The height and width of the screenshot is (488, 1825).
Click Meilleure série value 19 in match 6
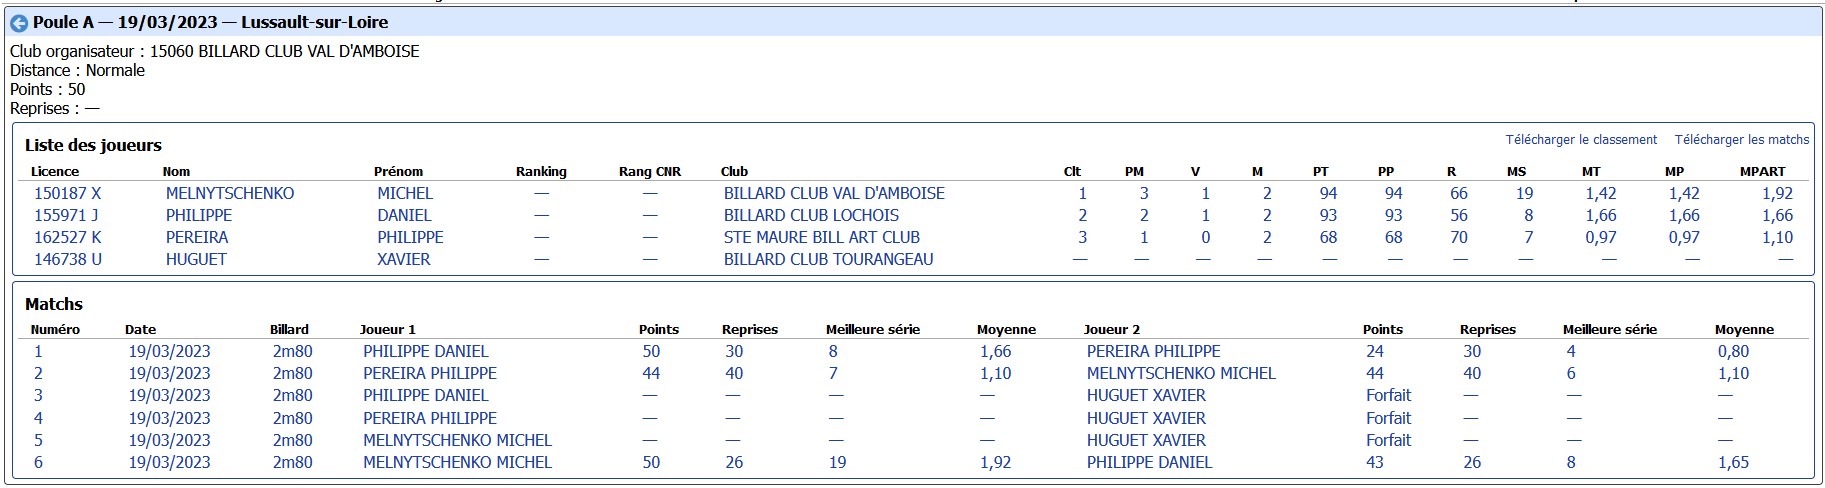click(x=837, y=462)
